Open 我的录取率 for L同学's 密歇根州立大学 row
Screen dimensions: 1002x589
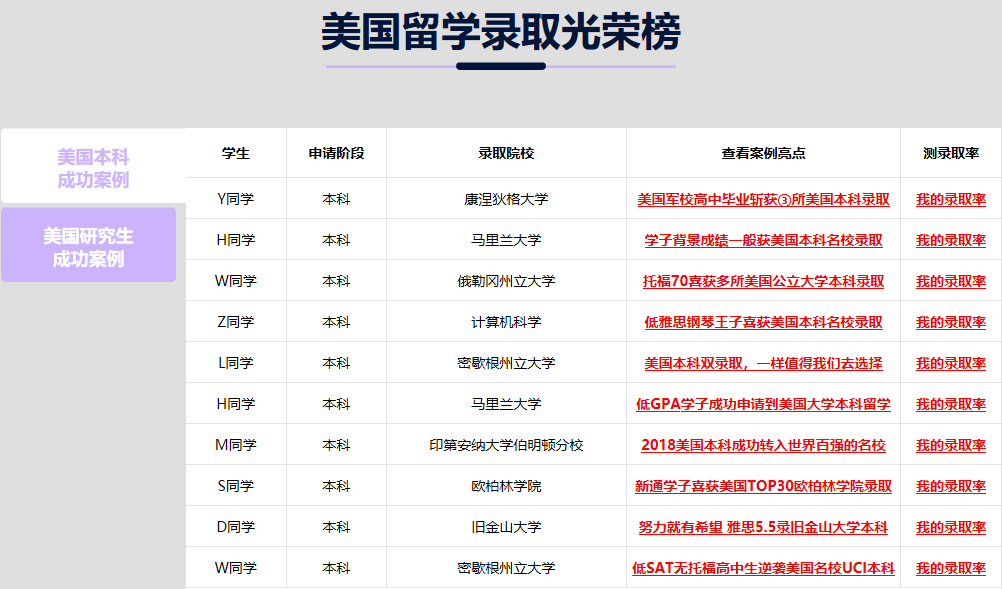[x=950, y=363]
